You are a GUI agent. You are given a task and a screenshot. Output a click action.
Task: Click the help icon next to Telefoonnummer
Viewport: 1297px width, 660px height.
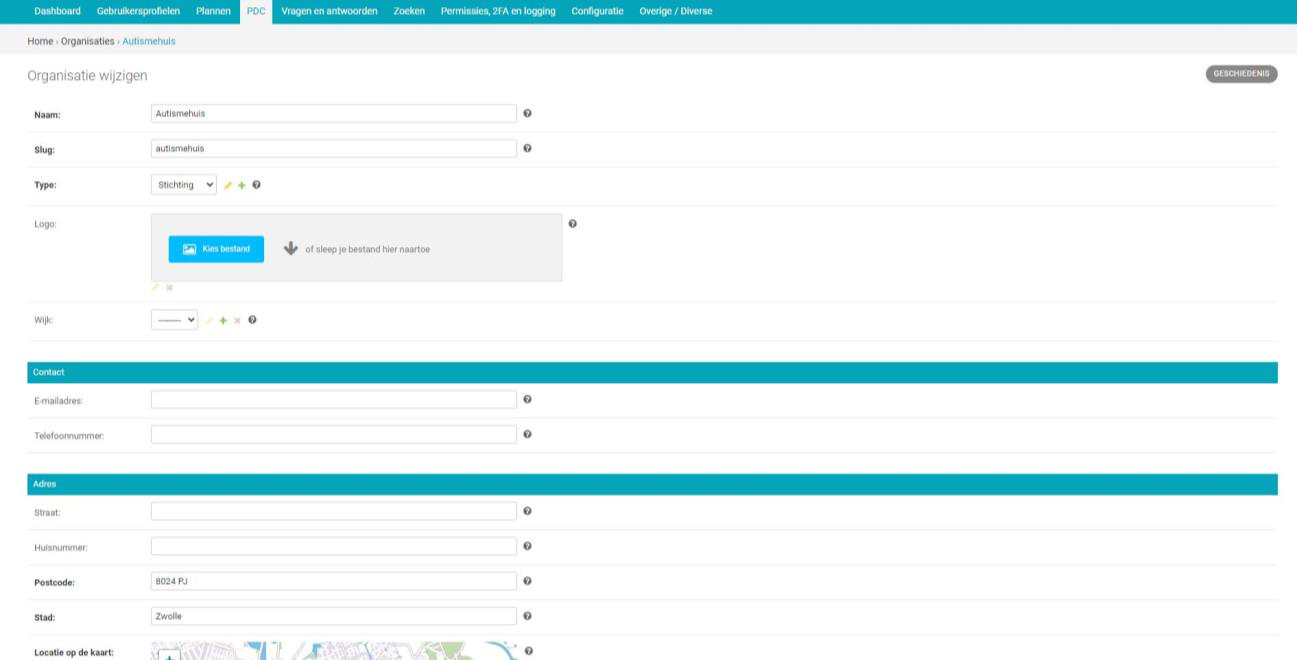point(527,434)
